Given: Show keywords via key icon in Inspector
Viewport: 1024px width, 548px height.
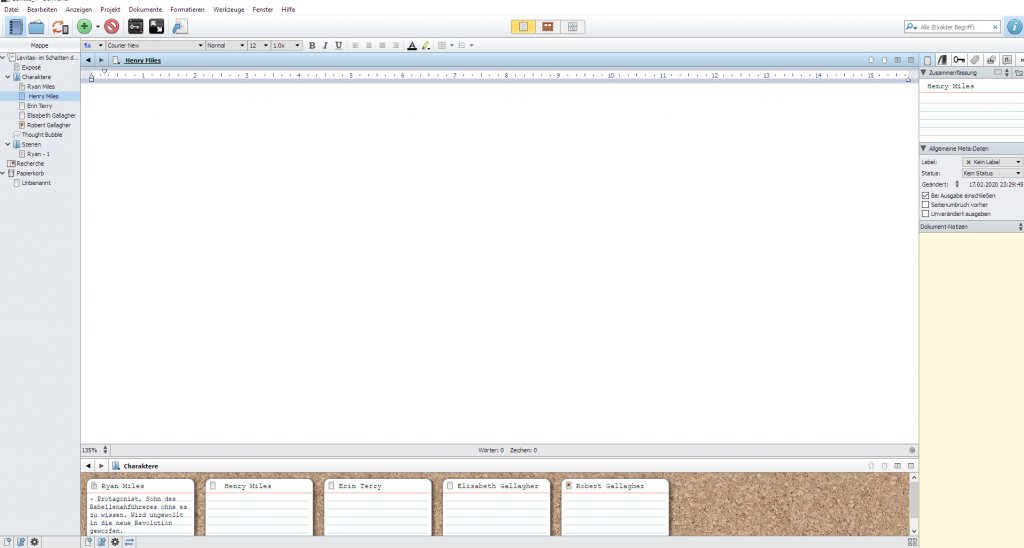Looking at the screenshot, I should point(959,60).
